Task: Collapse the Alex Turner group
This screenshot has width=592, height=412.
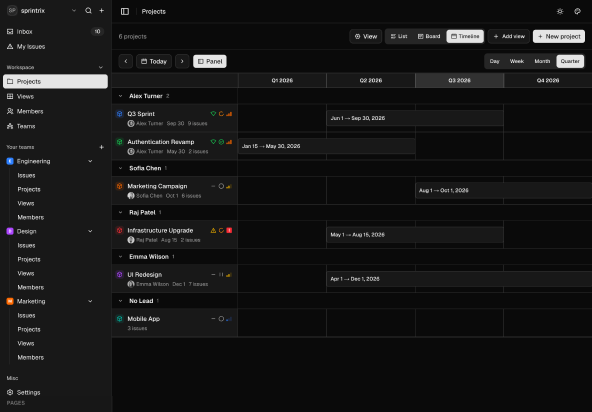Action: (x=120, y=96)
